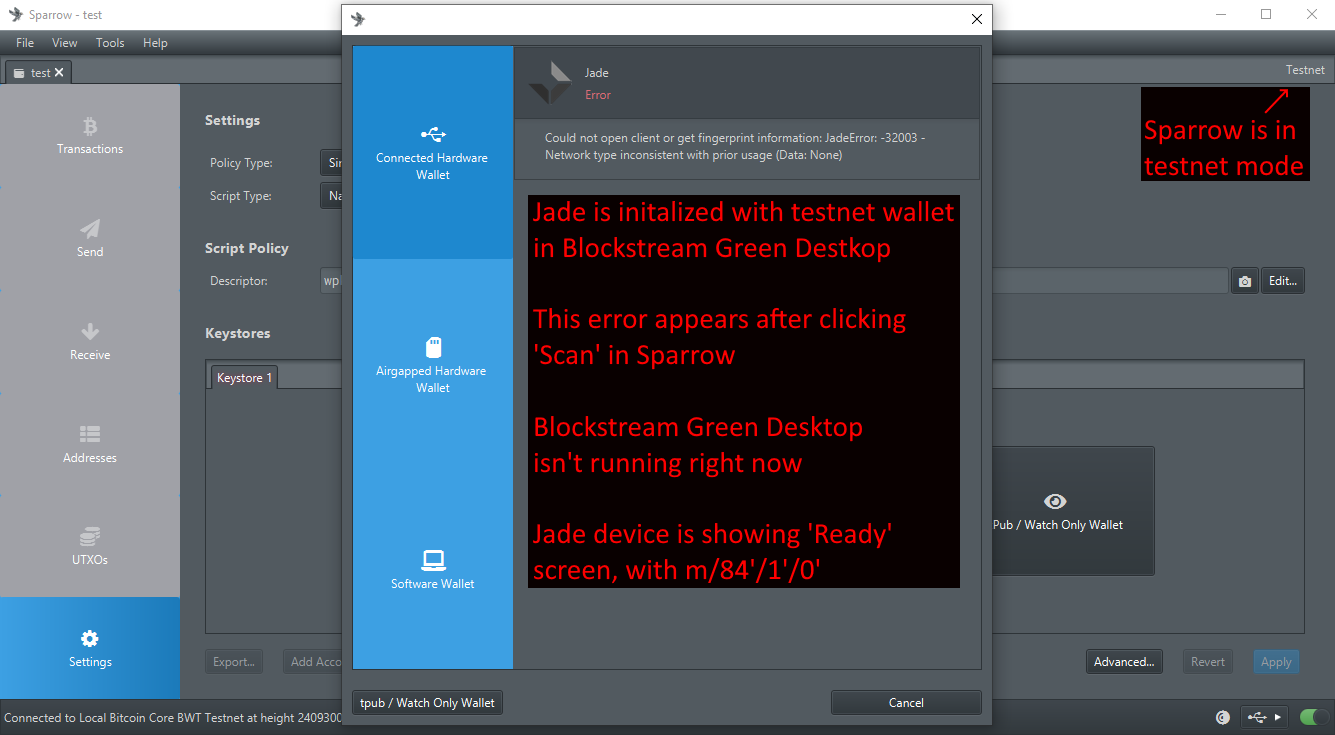Cancel the Jade error dialog
The height and width of the screenshot is (735, 1335).
coord(905,702)
